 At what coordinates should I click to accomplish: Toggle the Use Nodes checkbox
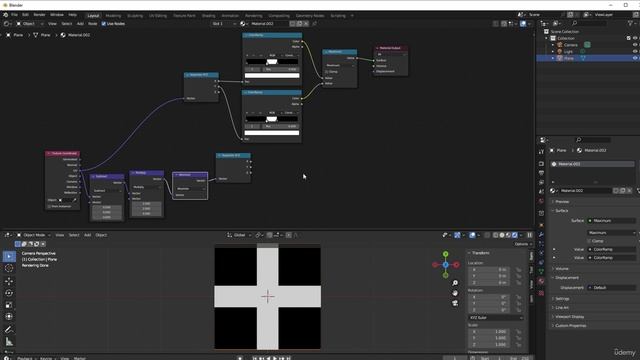pos(103,24)
